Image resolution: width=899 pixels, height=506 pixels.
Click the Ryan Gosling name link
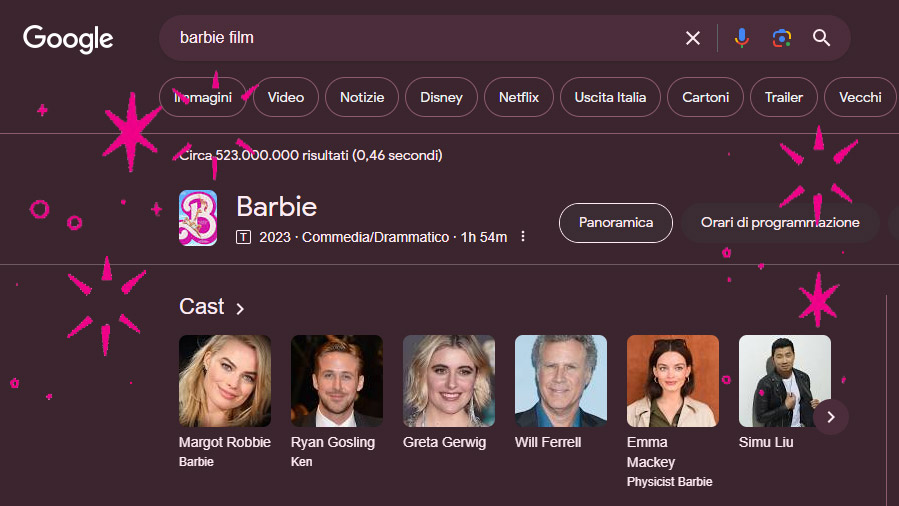333,442
